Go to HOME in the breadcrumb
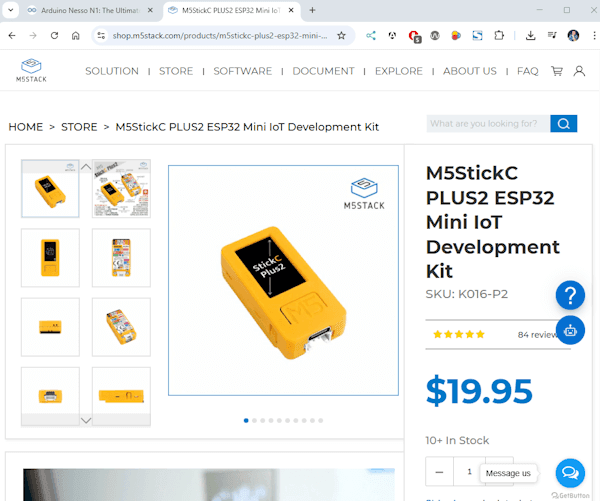Screen dimensions: 600x501 click(26, 127)
